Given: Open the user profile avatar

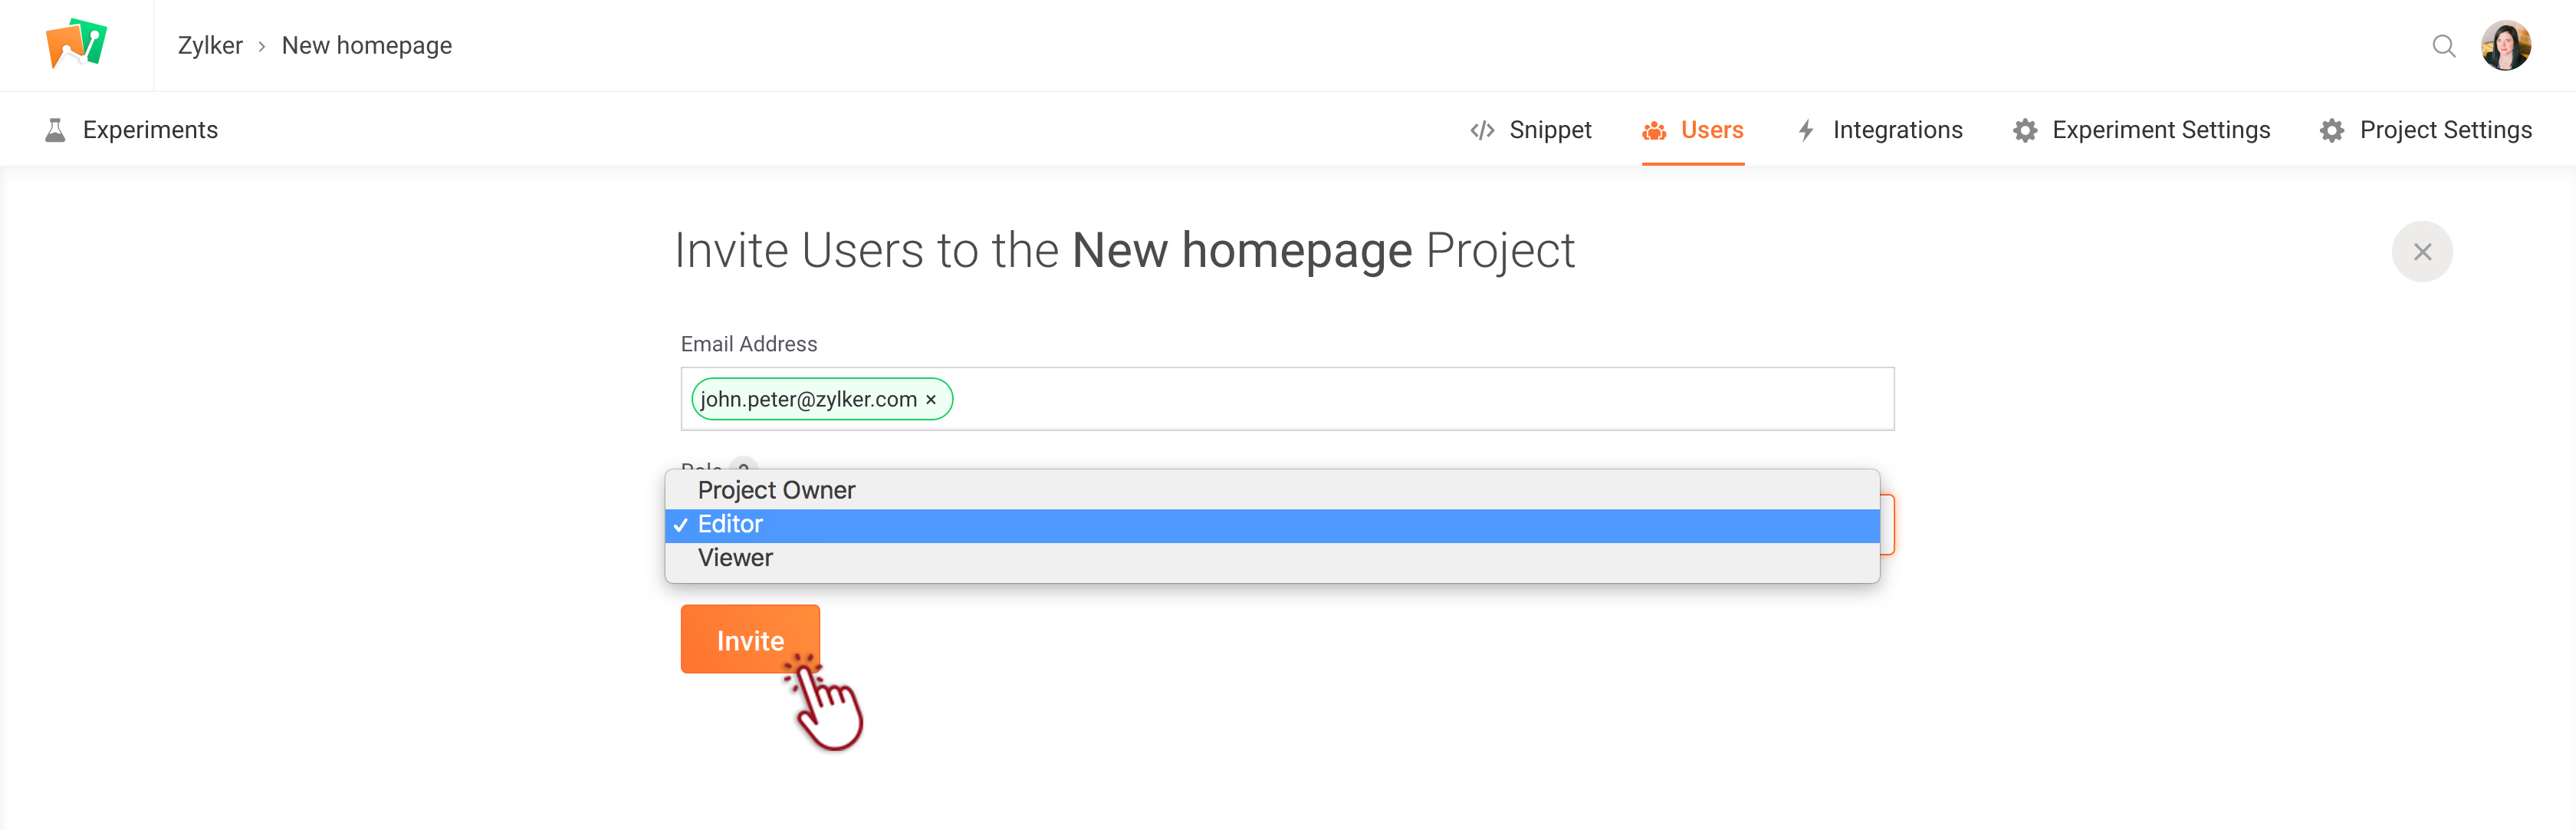Looking at the screenshot, I should click(2505, 45).
